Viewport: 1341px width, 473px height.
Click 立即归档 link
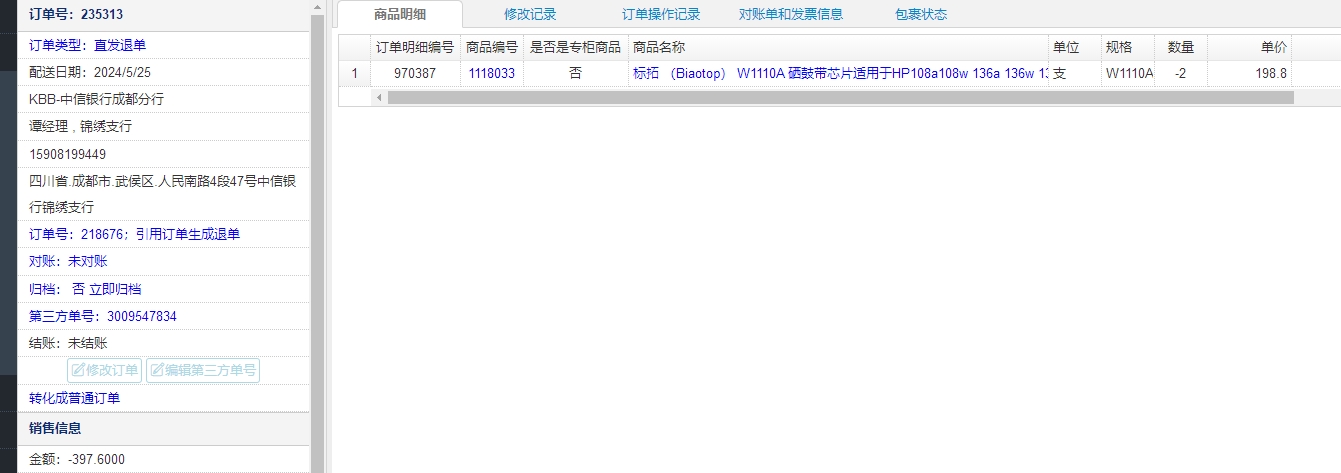(x=115, y=289)
